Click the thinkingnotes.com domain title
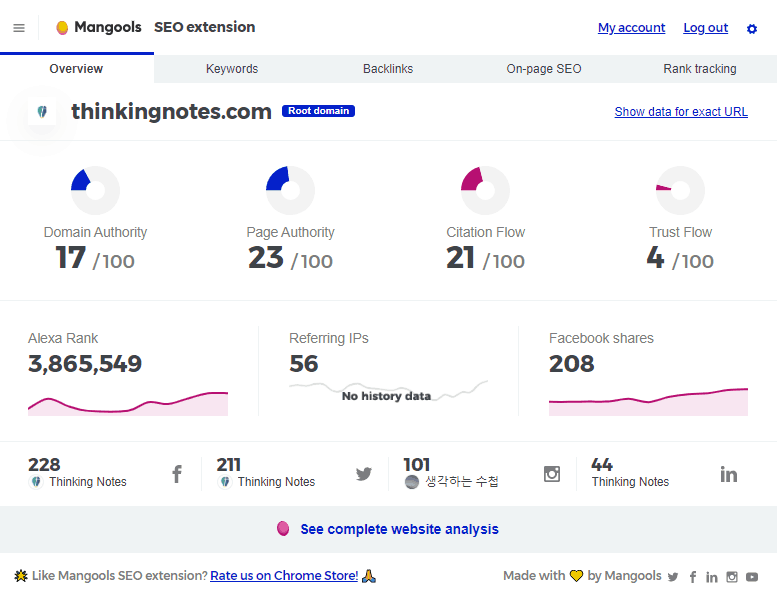777x595 pixels. click(171, 111)
